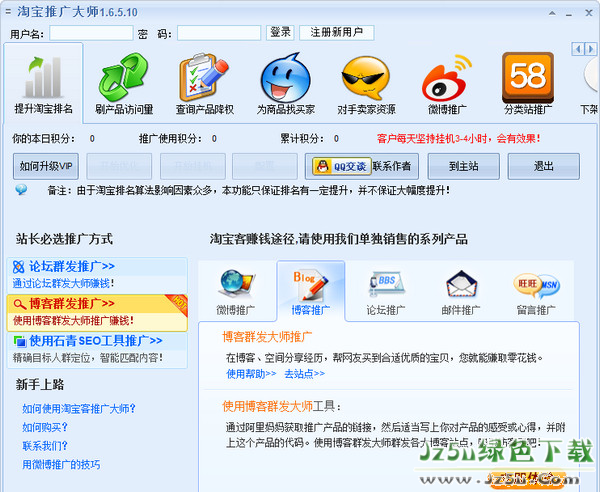Click the 你的本日积分 label
600x492 pixels.
43,138
